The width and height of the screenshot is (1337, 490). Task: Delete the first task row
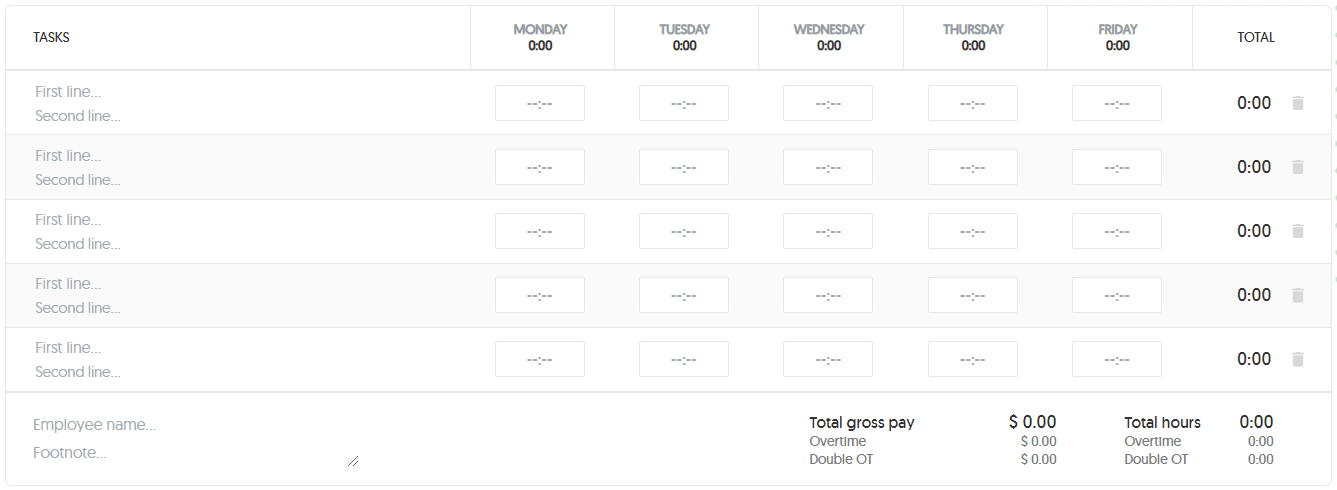[1298, 103]
